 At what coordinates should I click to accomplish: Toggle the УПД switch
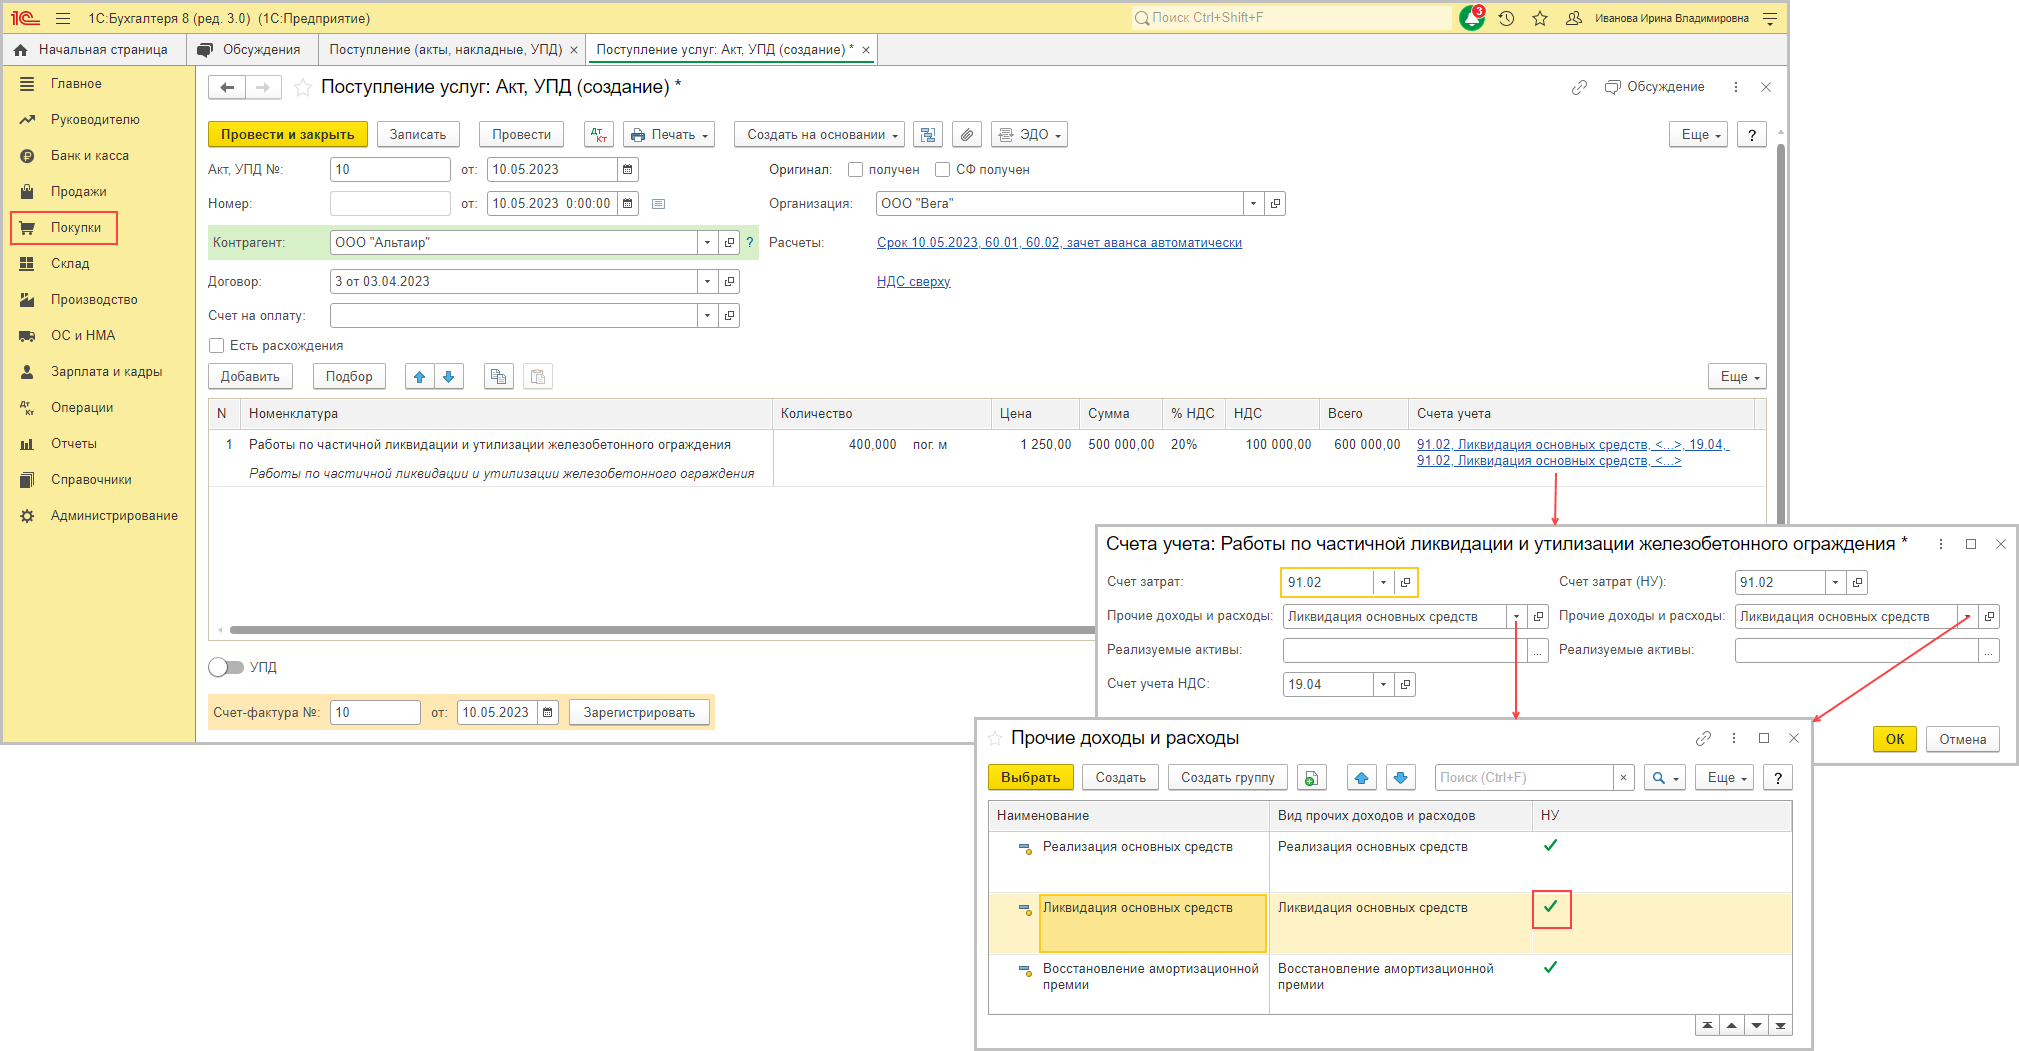click(226, 667)
